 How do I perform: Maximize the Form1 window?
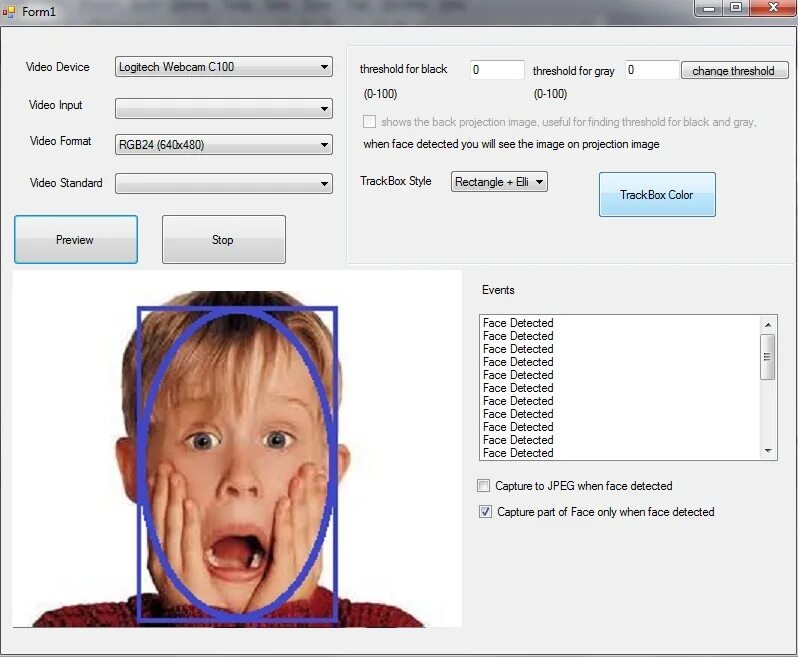tap(736, 8)
